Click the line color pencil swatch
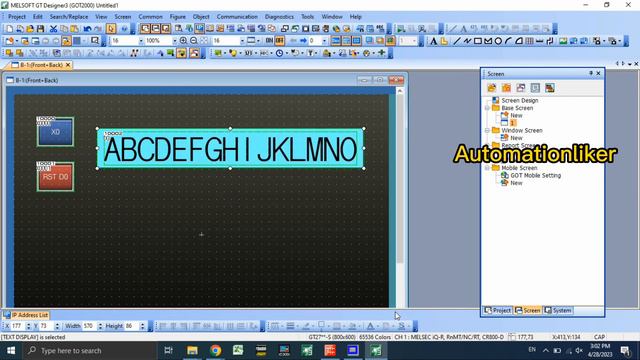Image resolution: width=640 pixels, height=360 pixels. click(306, 326)
